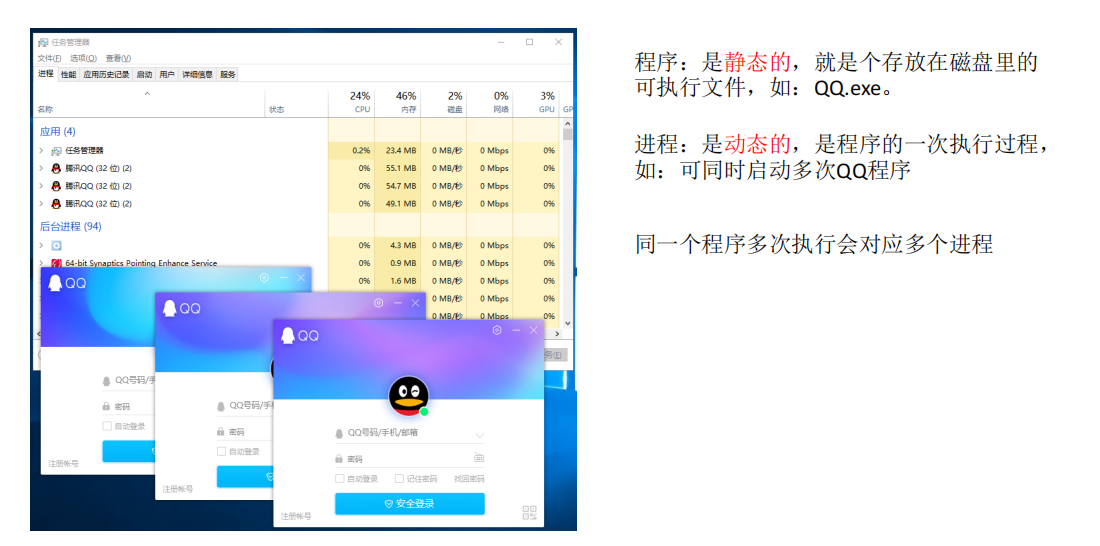This screenshot has width=1100, height=546.
Task: Click penguin logo in rearmost QQ title
Action: (x=55, y=283)
